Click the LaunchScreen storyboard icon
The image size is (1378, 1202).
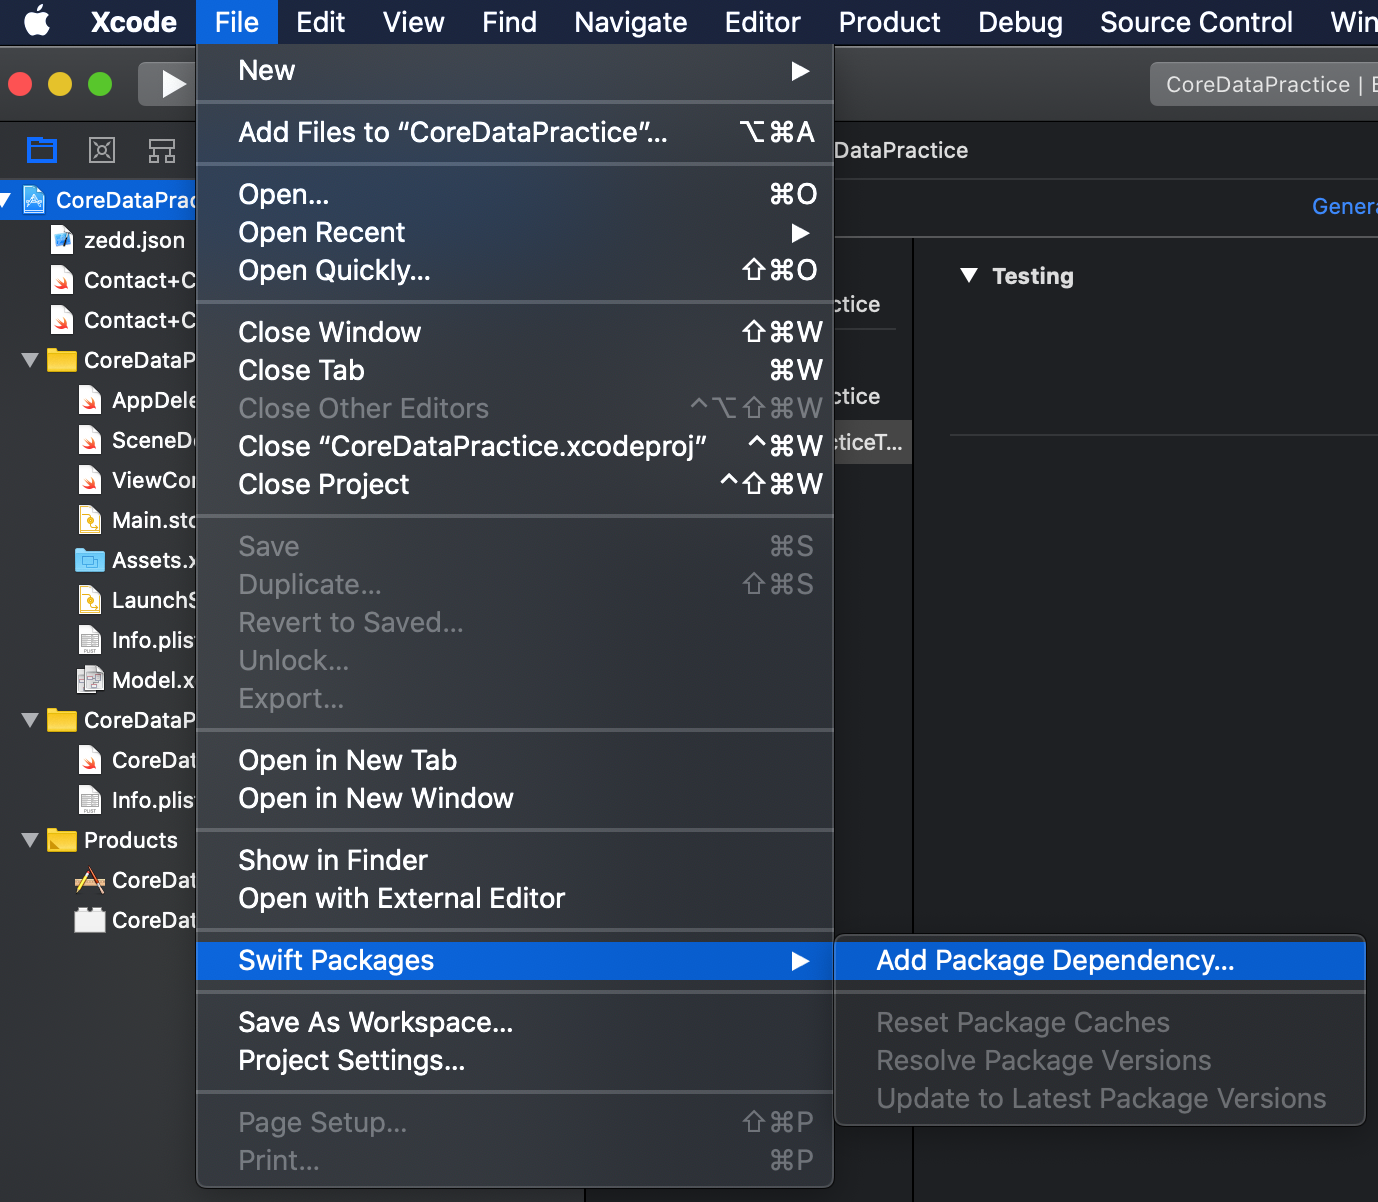90,600
